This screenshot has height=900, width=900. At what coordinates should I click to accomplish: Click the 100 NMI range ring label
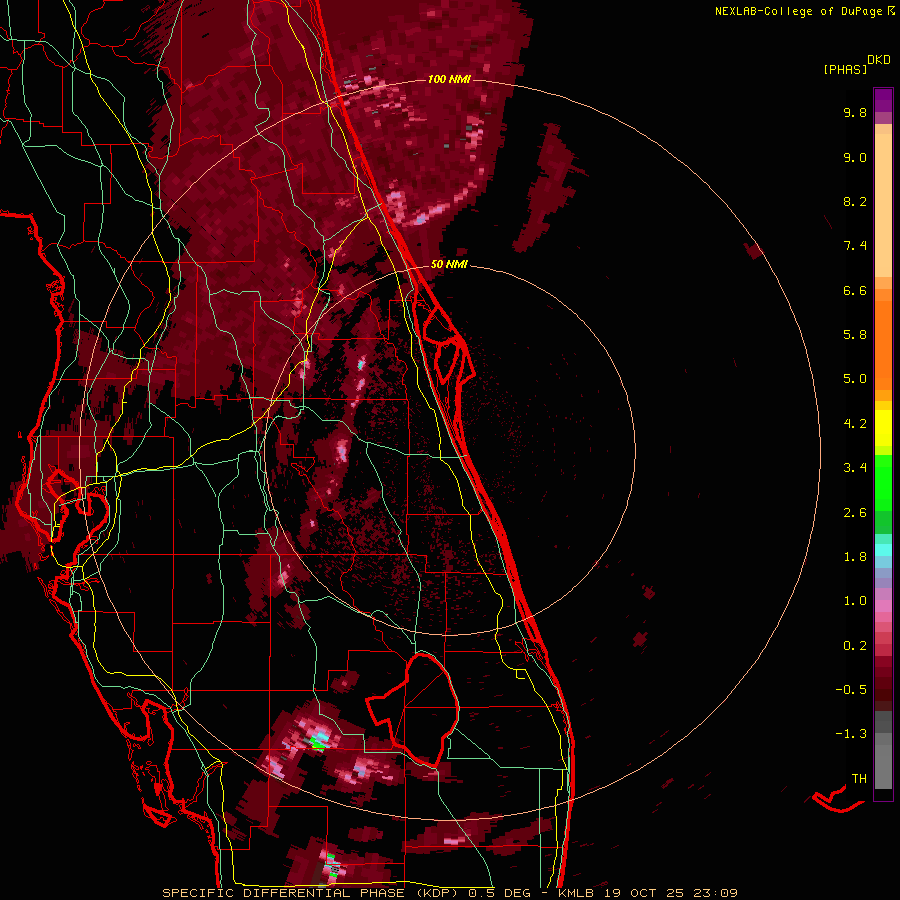coord(449,79)
